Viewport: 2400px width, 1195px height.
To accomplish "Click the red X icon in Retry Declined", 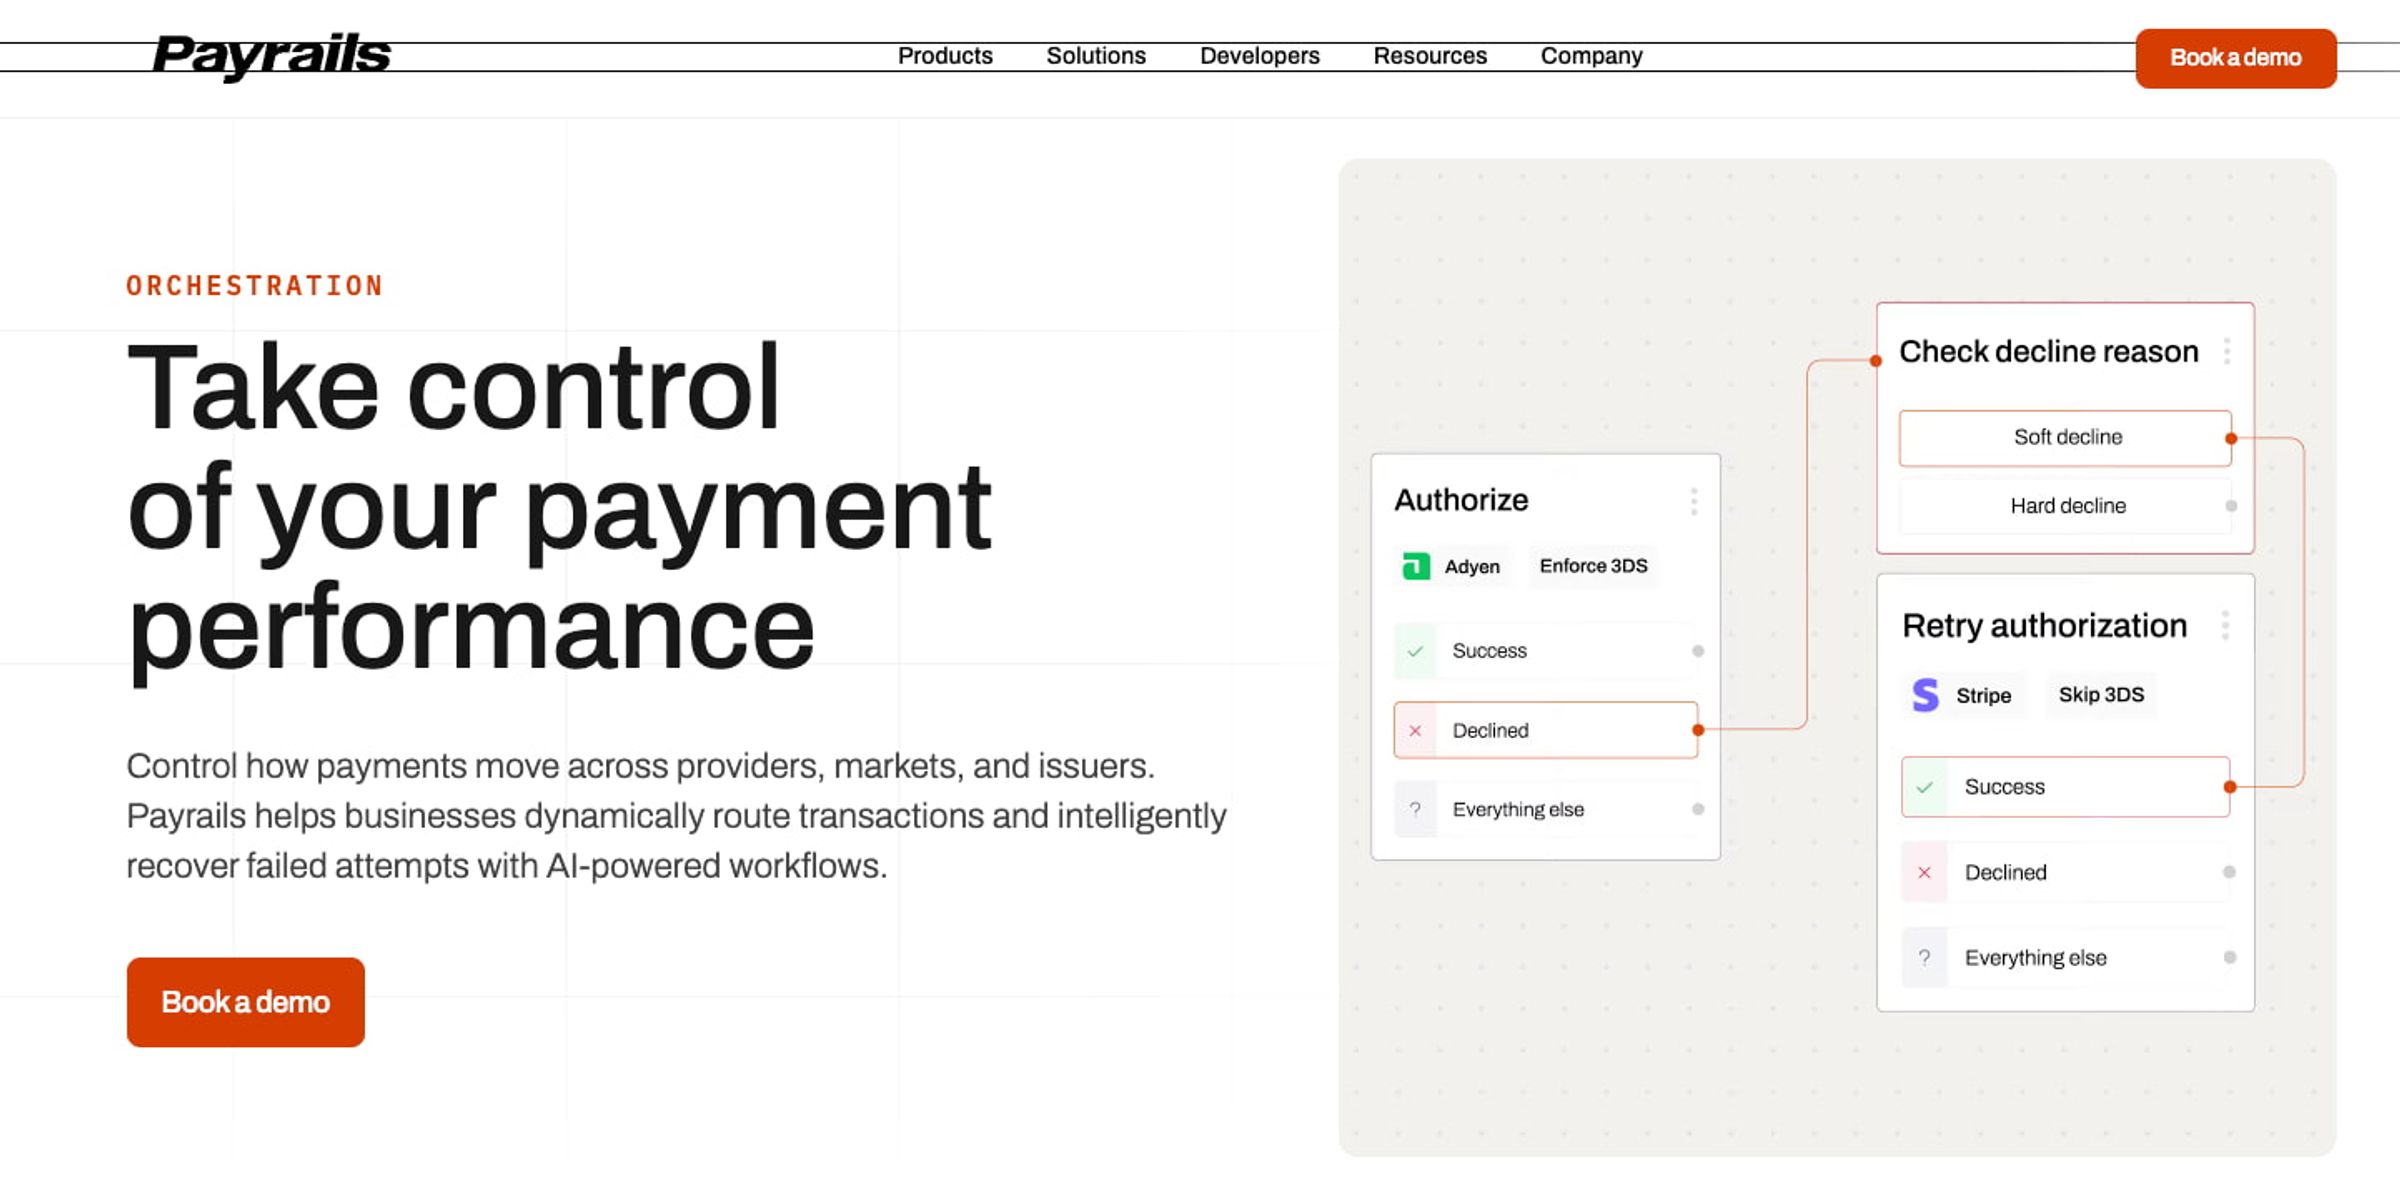I will point(1924,873).
